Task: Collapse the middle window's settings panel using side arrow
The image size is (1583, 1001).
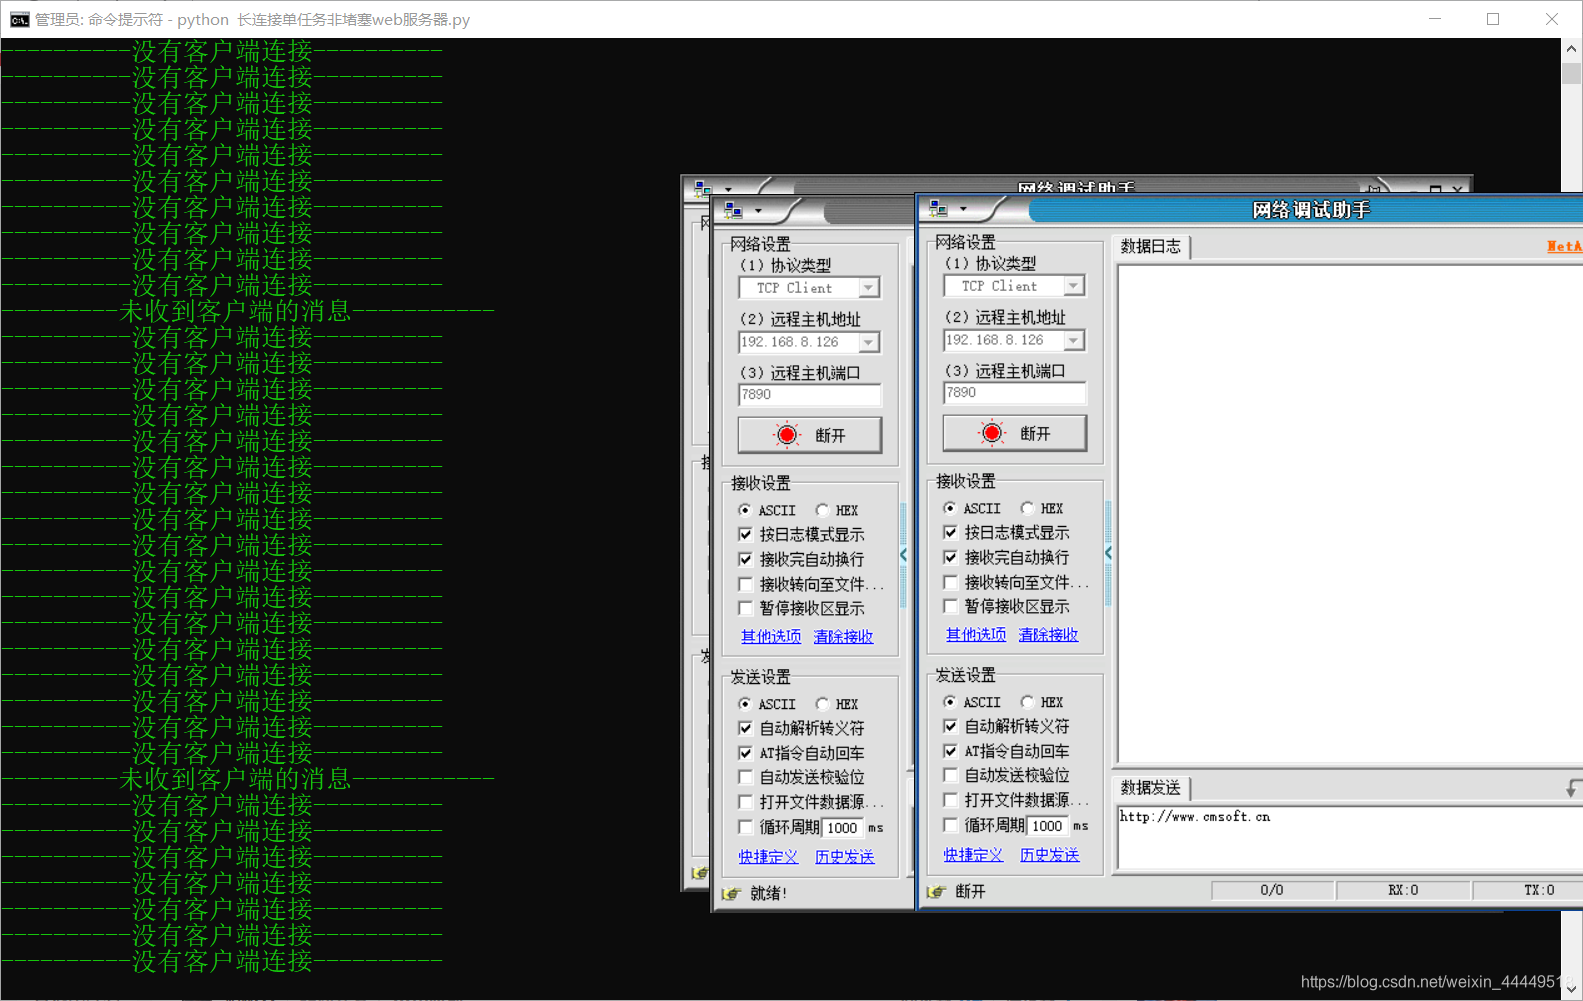Action: (x=903, y=554)
